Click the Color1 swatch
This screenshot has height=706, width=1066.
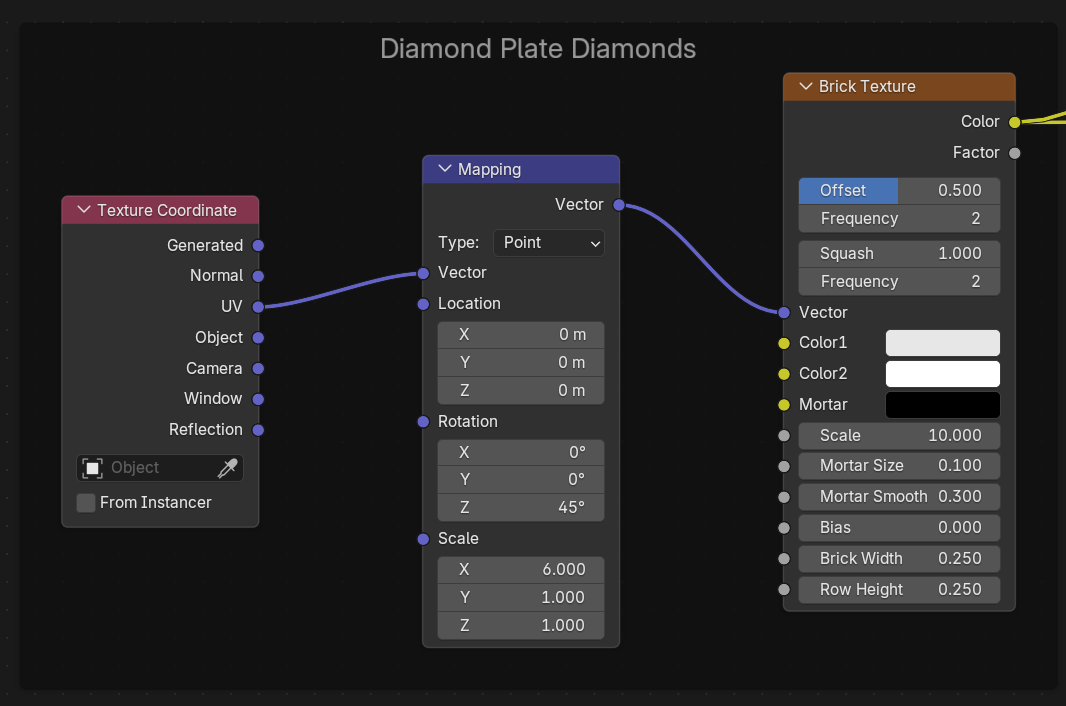942,343
